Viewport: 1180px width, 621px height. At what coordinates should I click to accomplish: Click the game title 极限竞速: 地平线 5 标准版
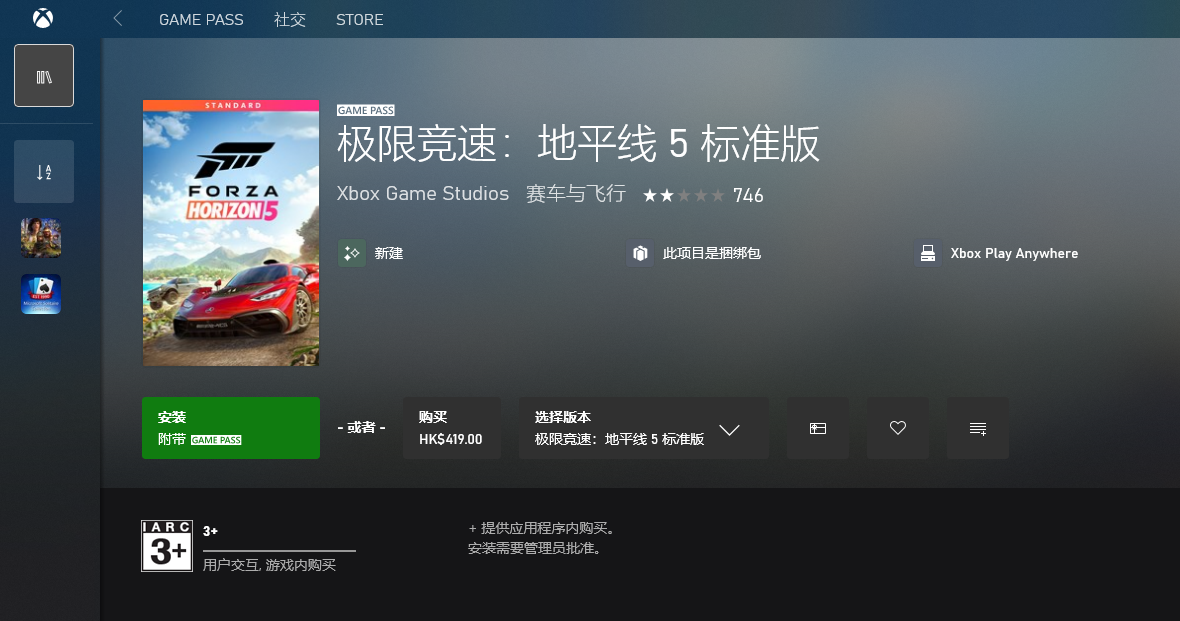point(578,144)
